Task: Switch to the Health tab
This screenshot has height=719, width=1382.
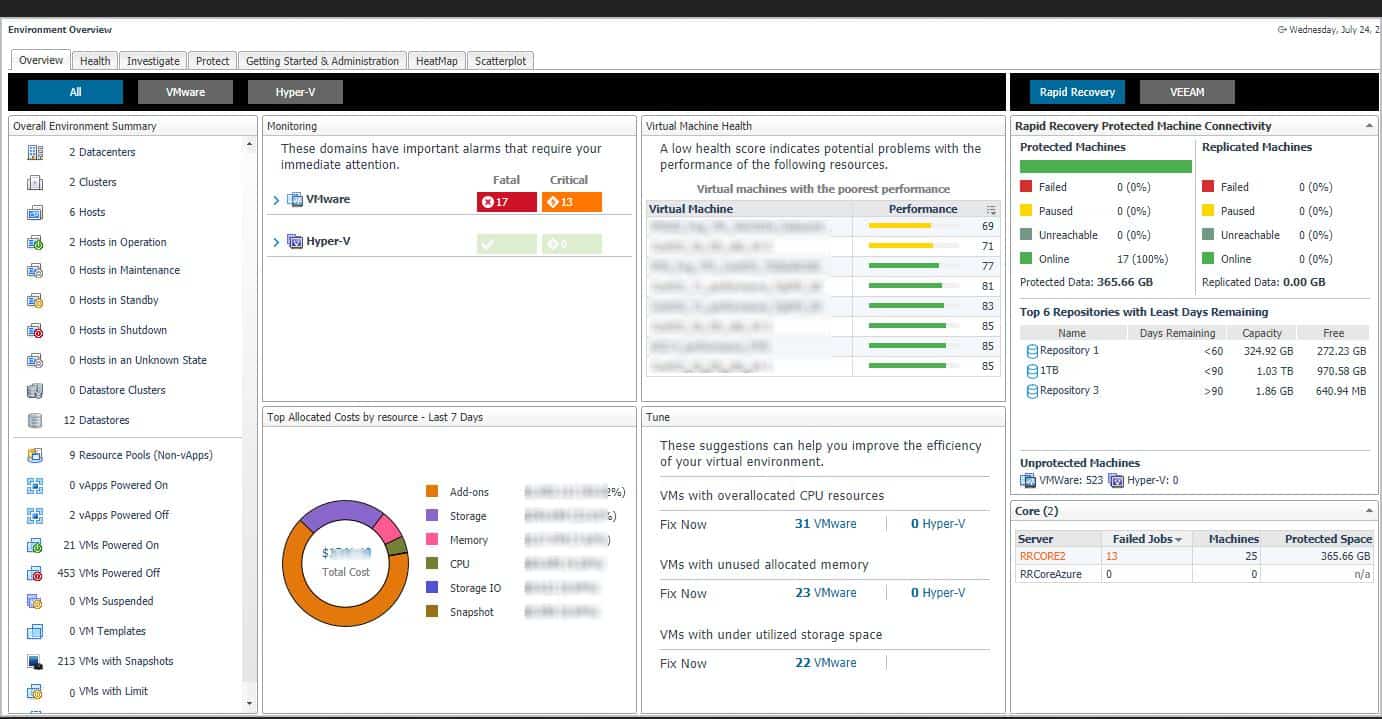Action: coord(95,61)
